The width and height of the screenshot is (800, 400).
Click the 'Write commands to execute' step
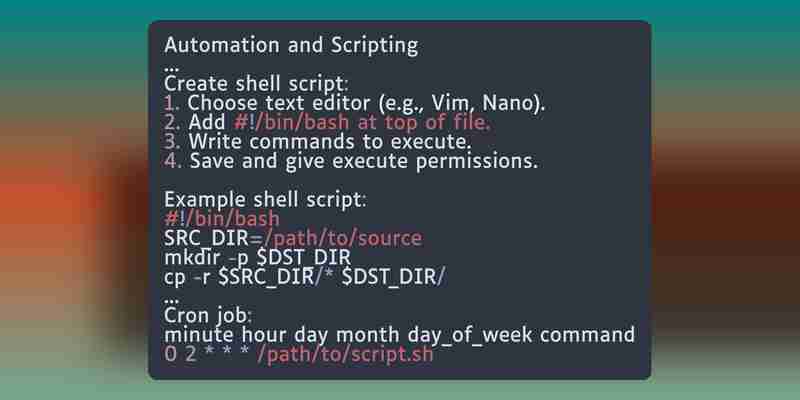click(318, 141)
